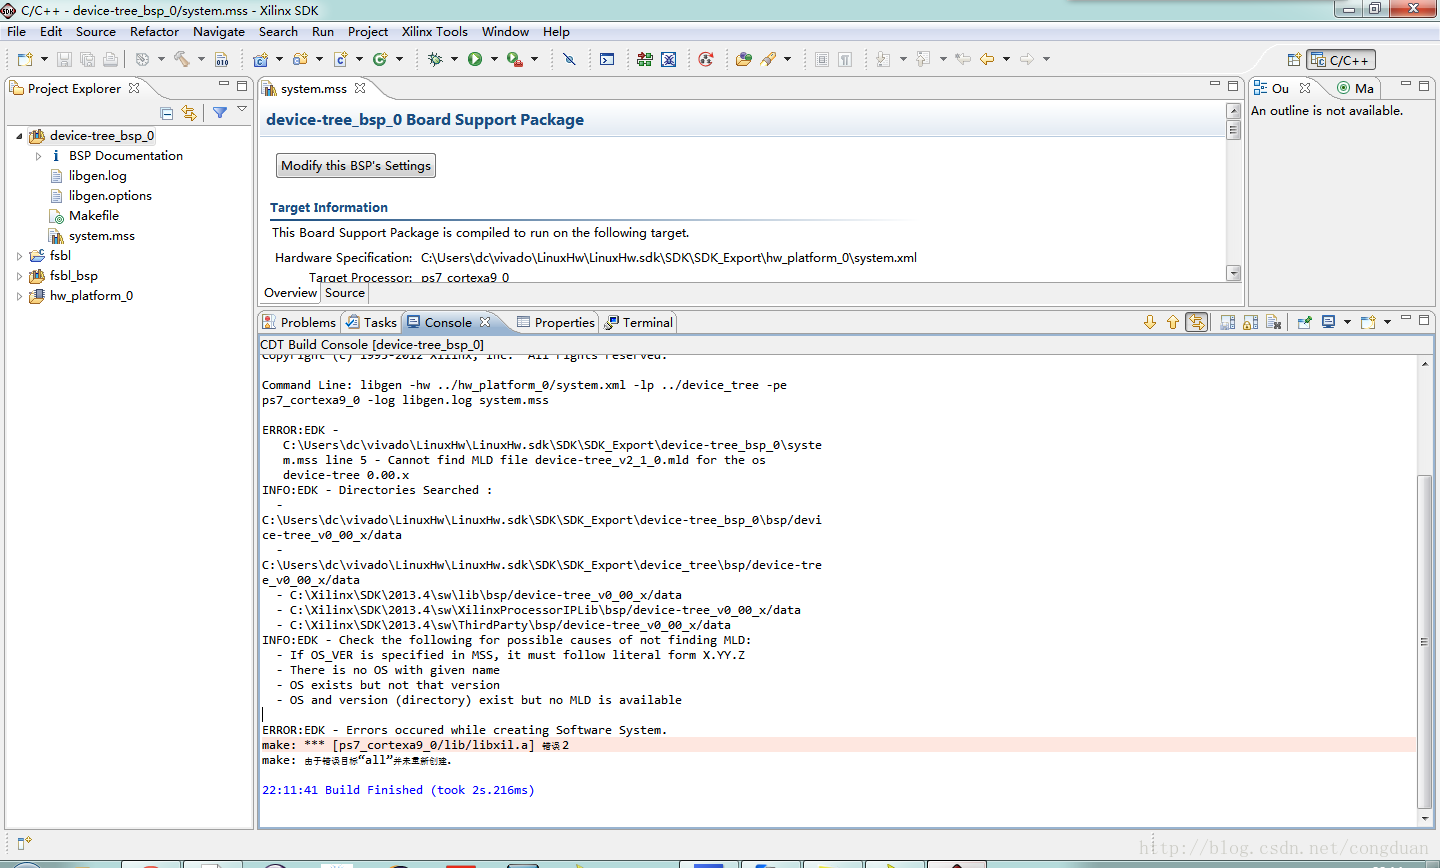This screenshot has height=868, width=1440.
Task: Toggle Skip All Breakpoints button
Action: pyautogui.click(x=569, y=59)
